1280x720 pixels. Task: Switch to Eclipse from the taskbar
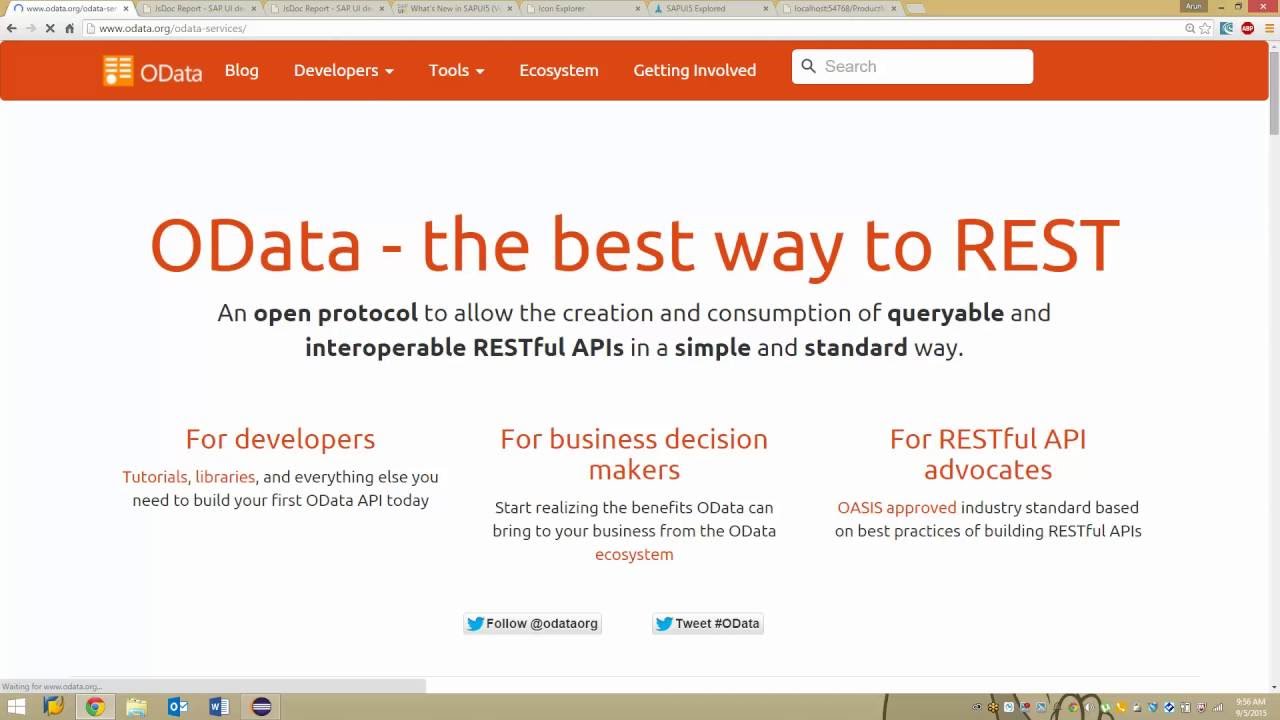click(261, 707)
